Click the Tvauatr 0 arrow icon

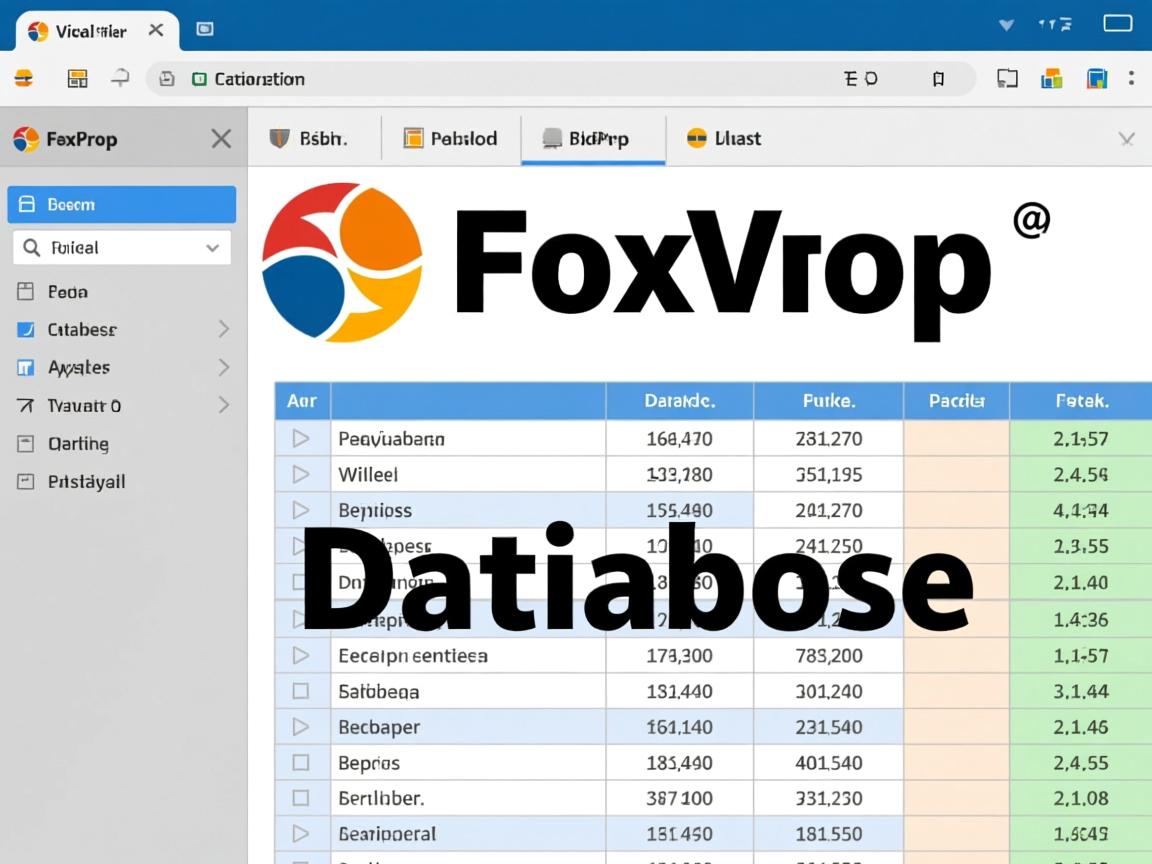click(26, 406)
